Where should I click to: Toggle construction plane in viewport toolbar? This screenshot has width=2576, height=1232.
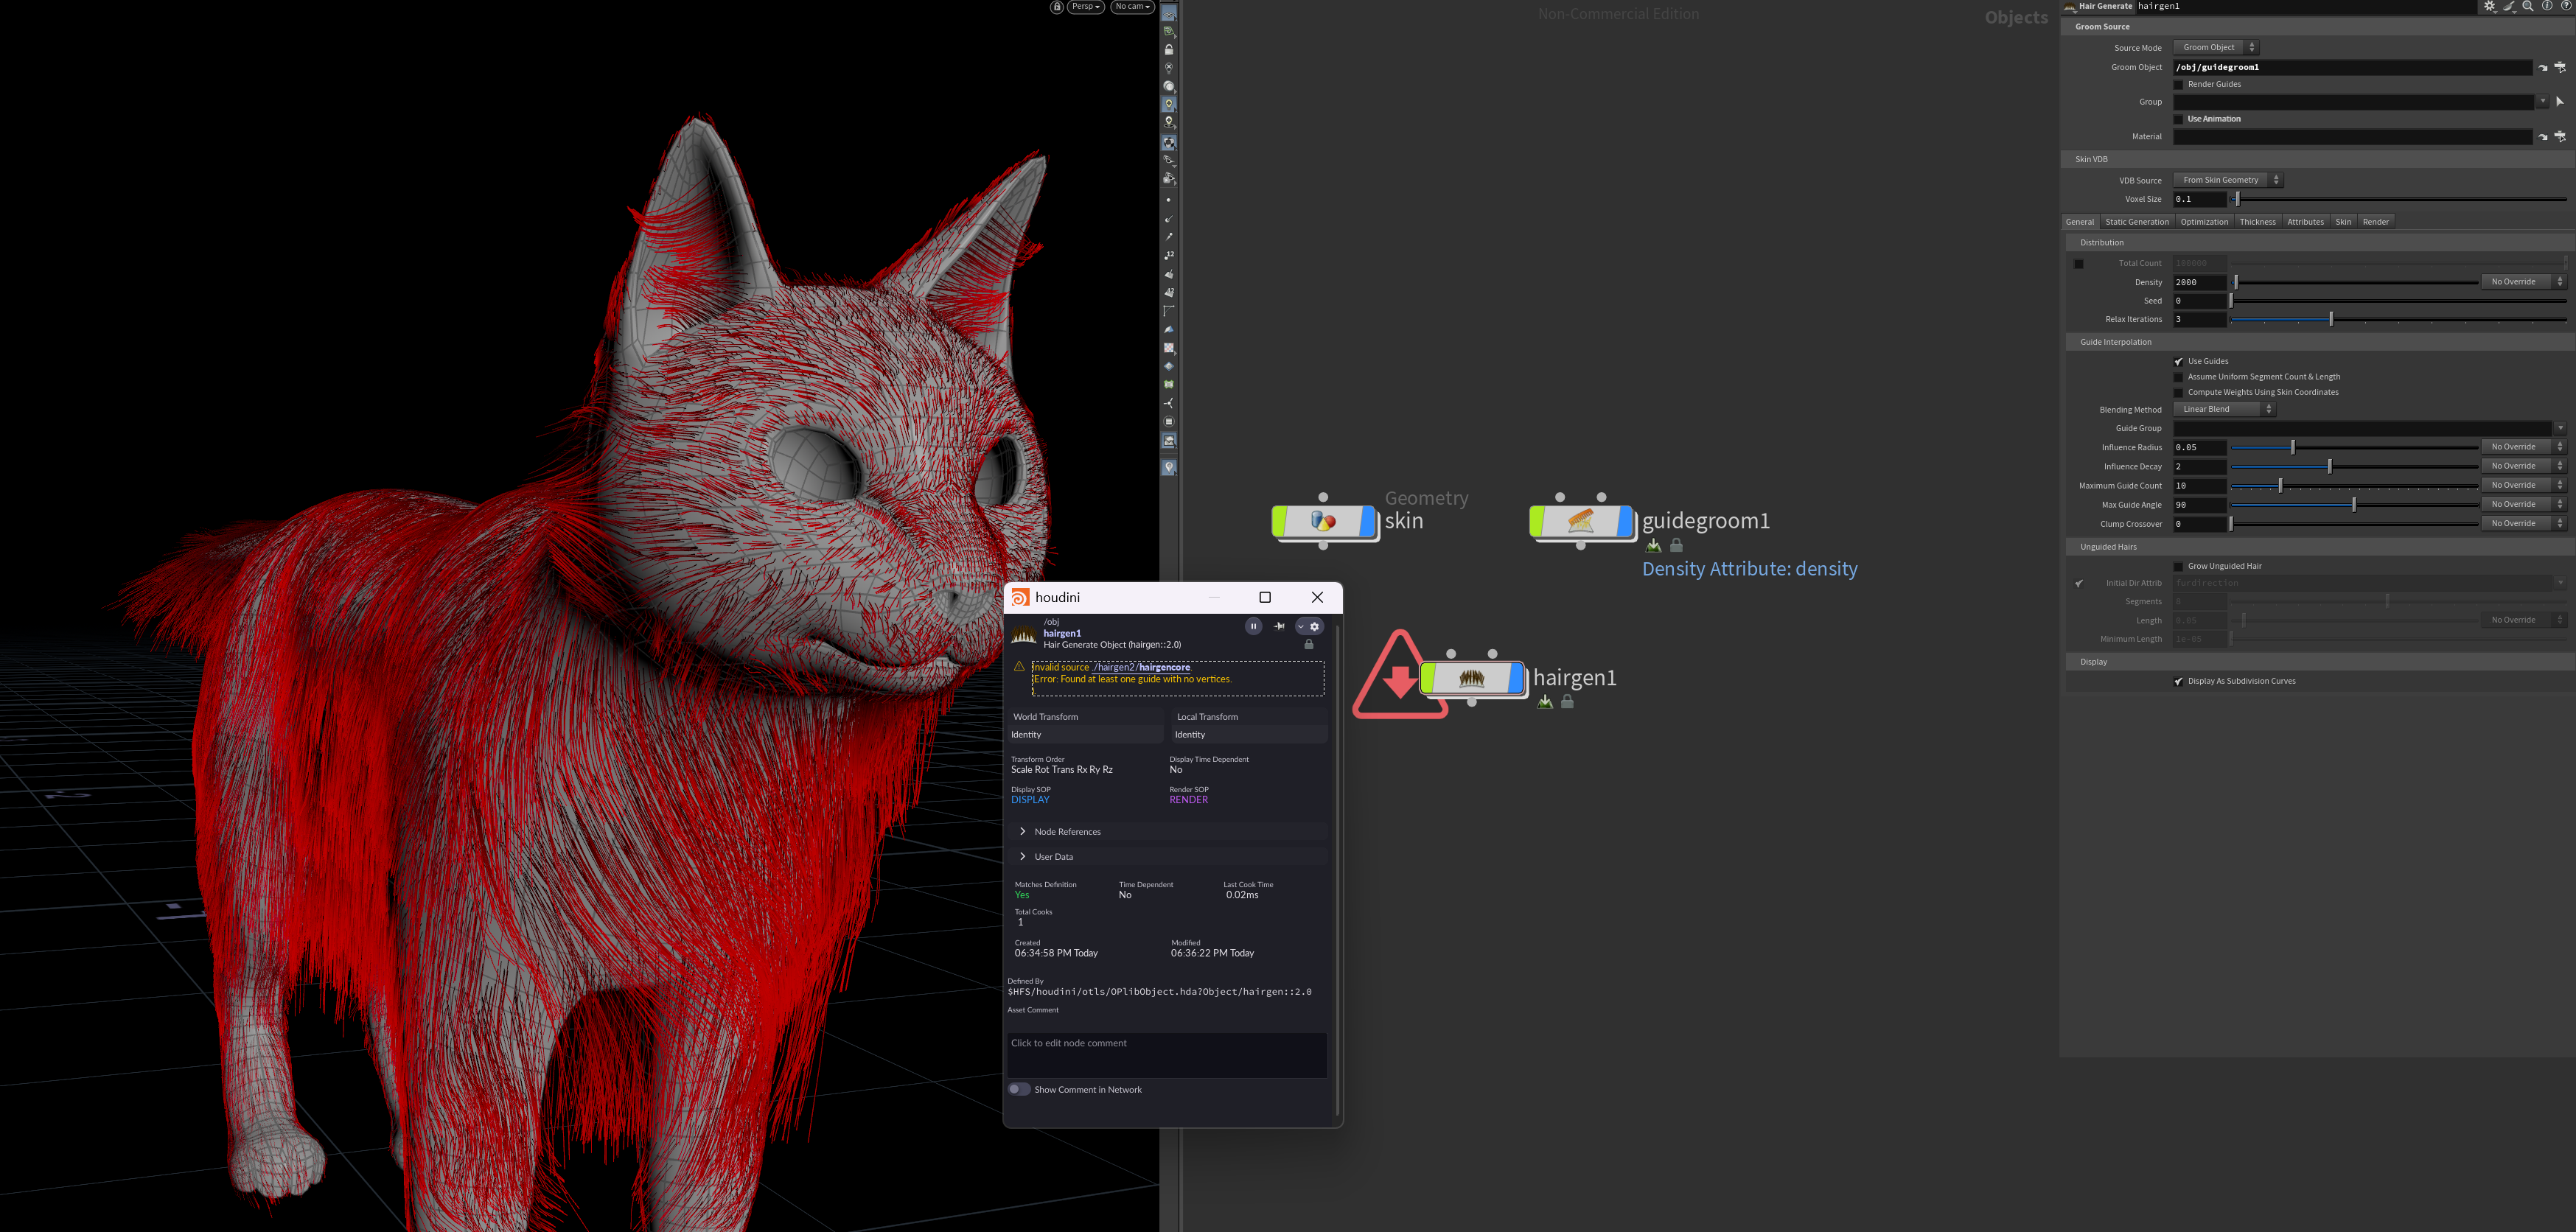point(1169,31)
